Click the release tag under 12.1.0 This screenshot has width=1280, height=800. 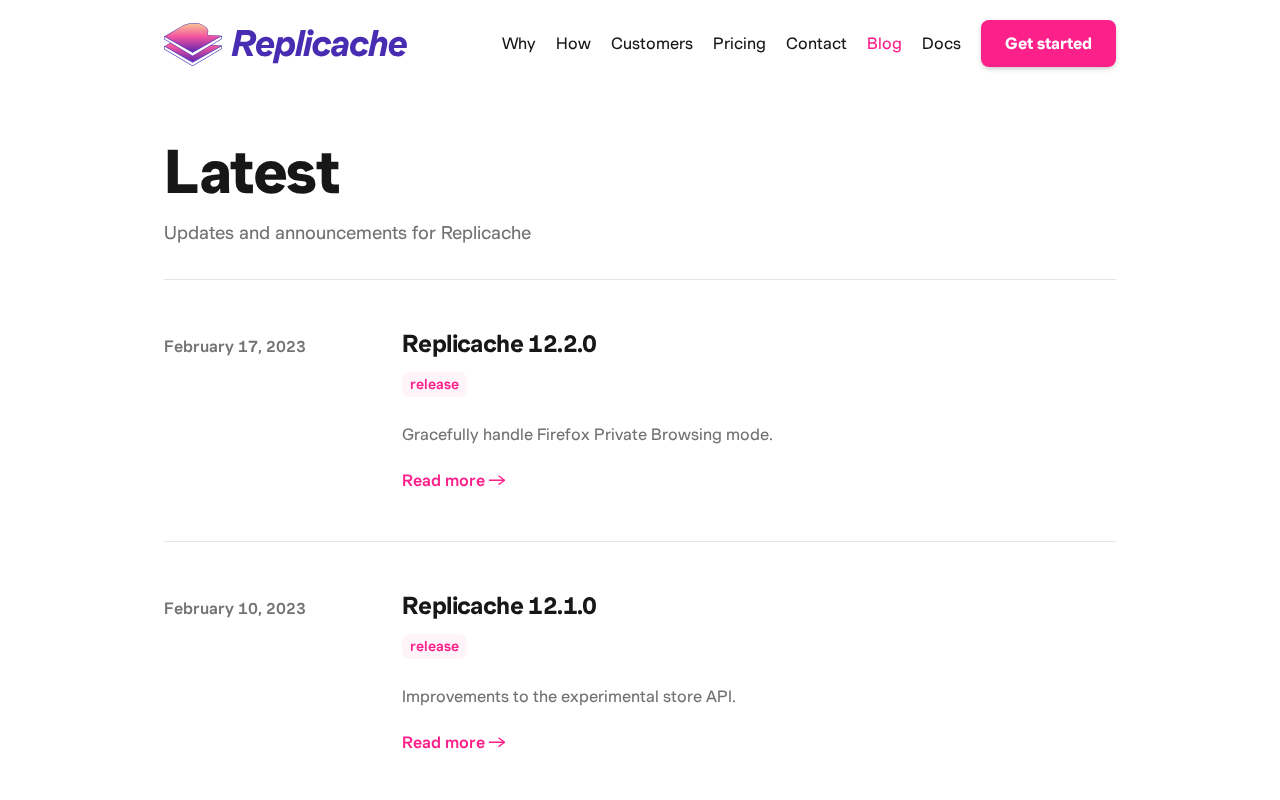(x=434, y=647)
